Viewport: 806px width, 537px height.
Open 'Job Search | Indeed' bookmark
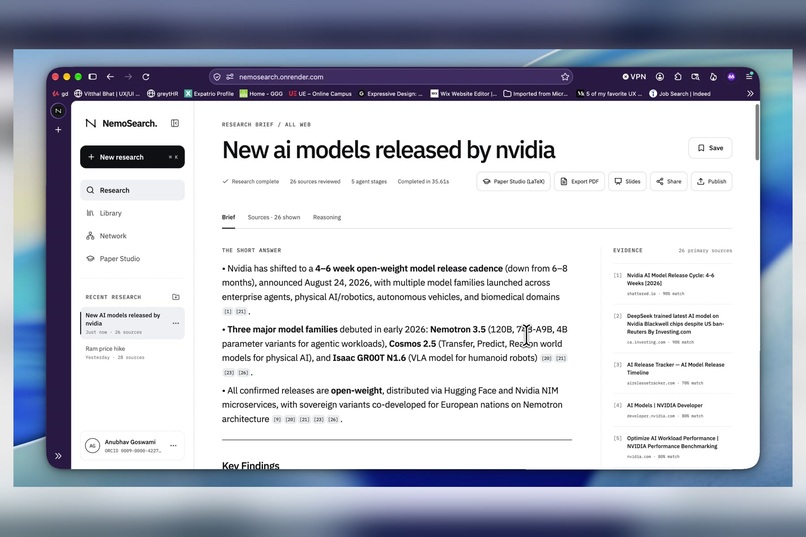click(x=680, y=94)
